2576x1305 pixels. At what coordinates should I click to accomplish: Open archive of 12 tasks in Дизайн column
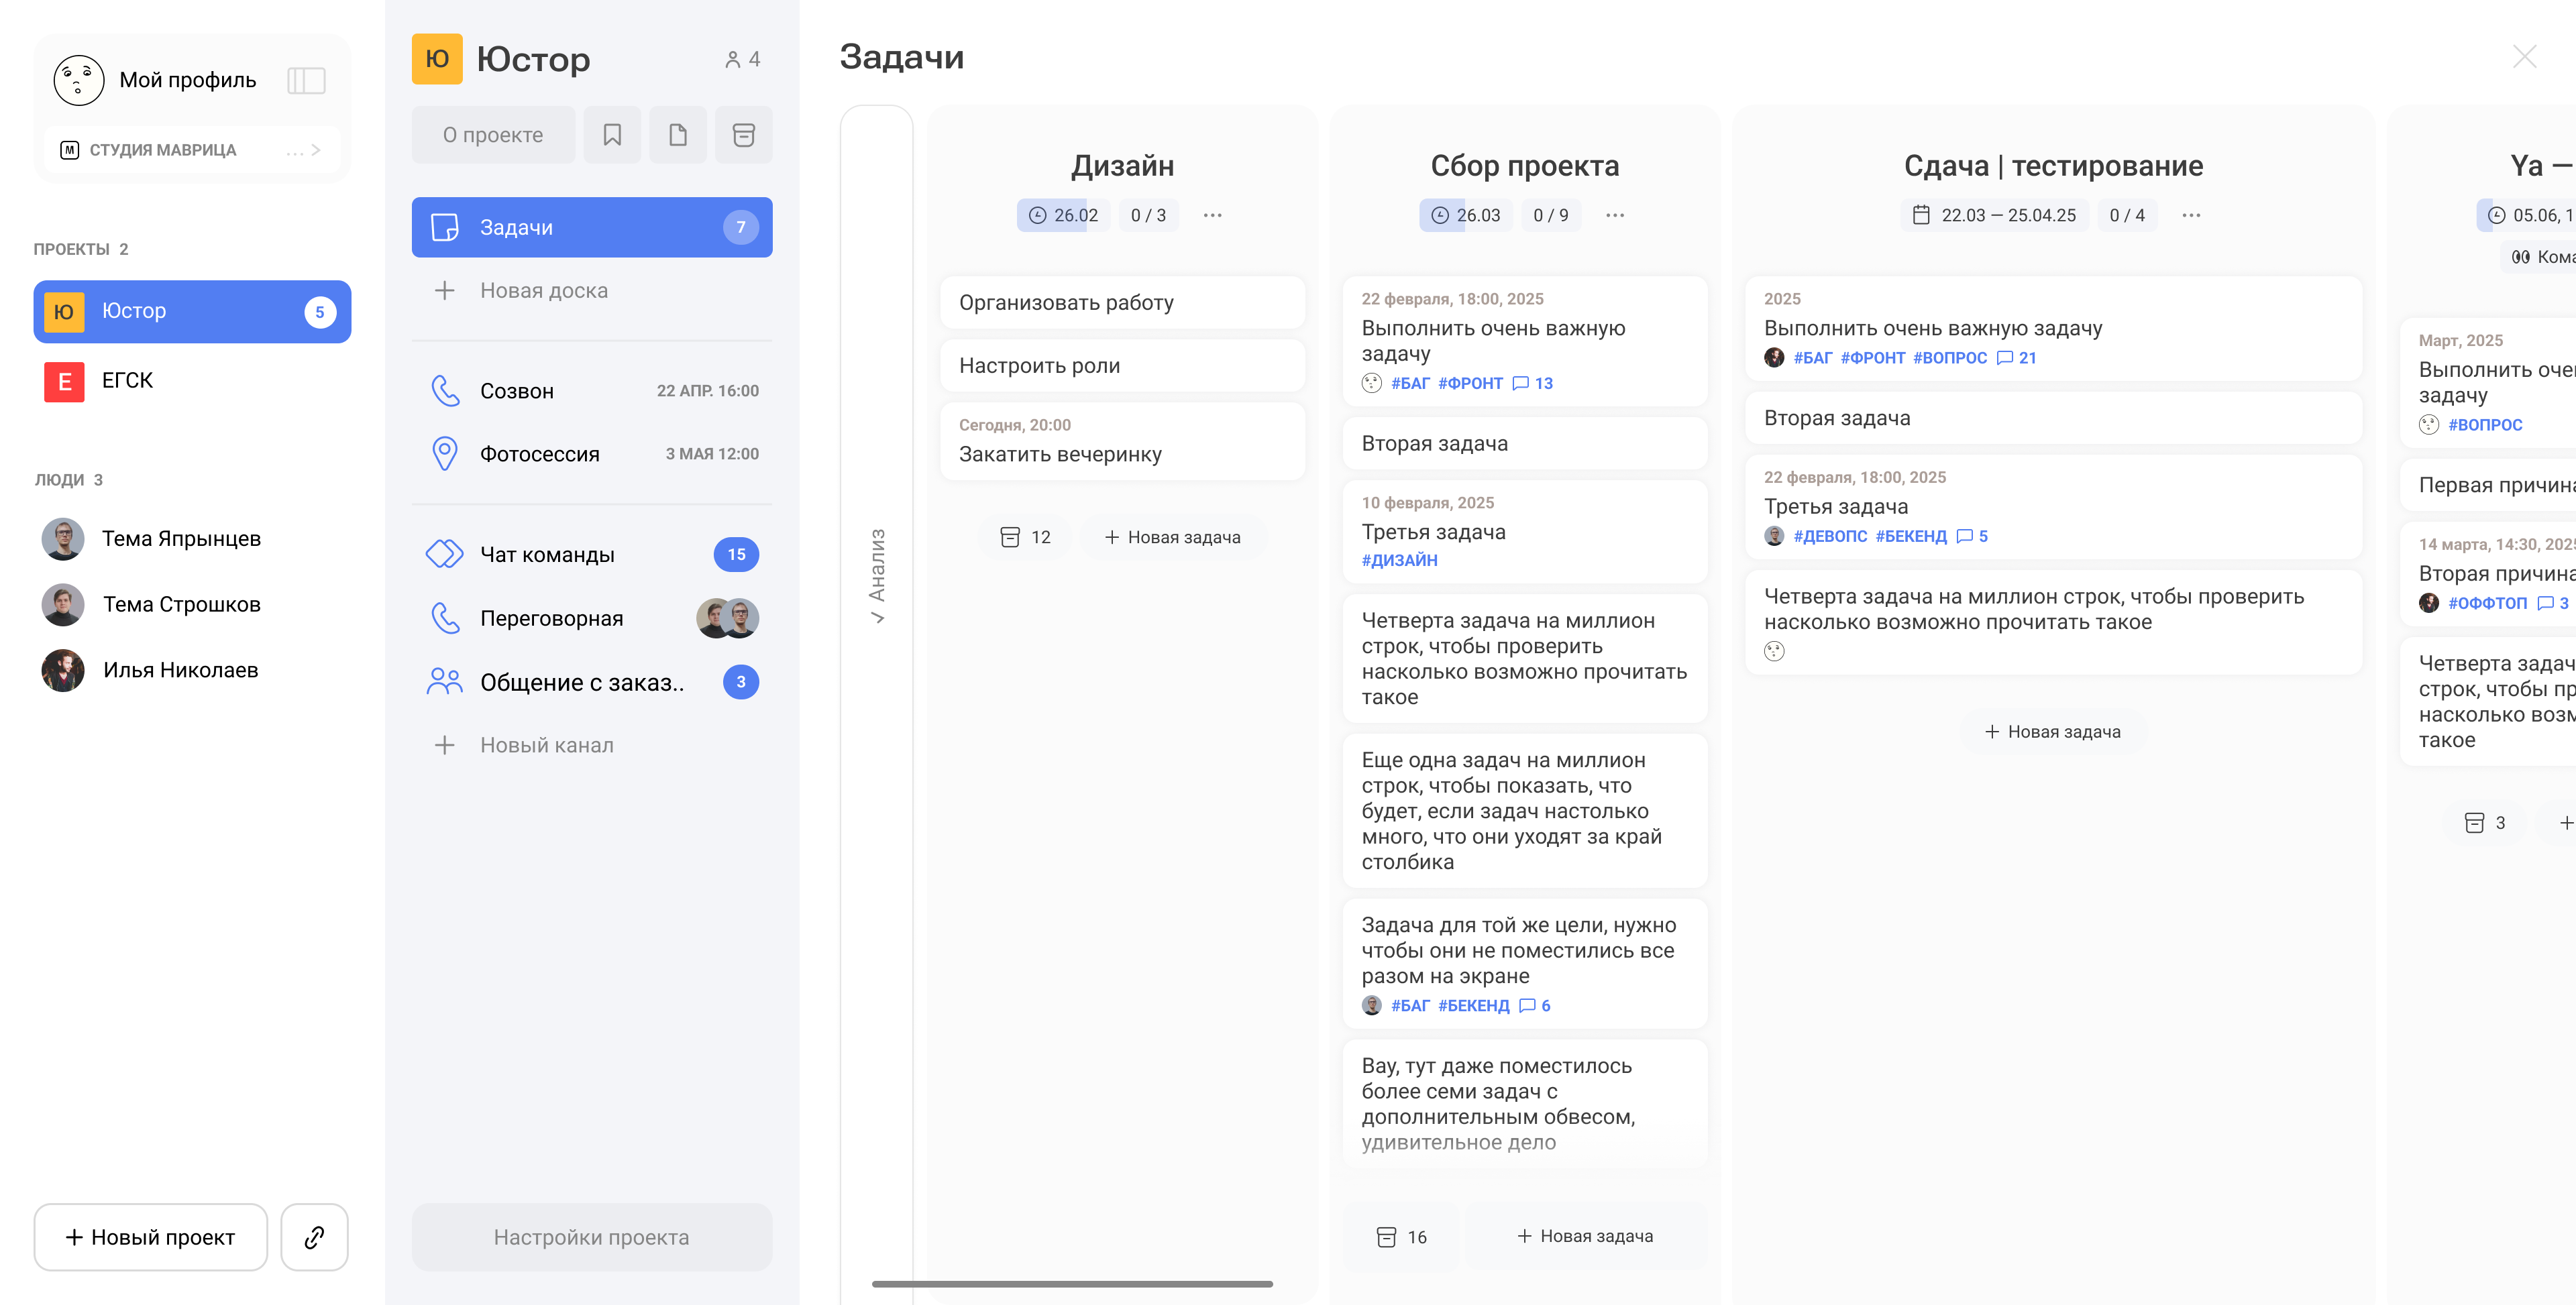1025,537
